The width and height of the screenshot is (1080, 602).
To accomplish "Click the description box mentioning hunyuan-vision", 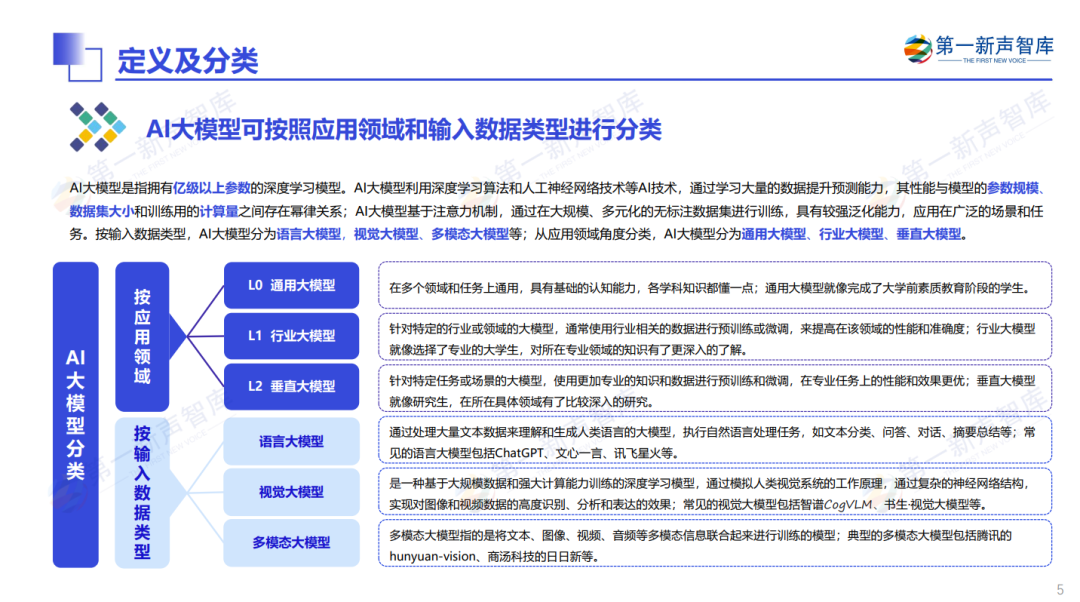I will (715, 544).
